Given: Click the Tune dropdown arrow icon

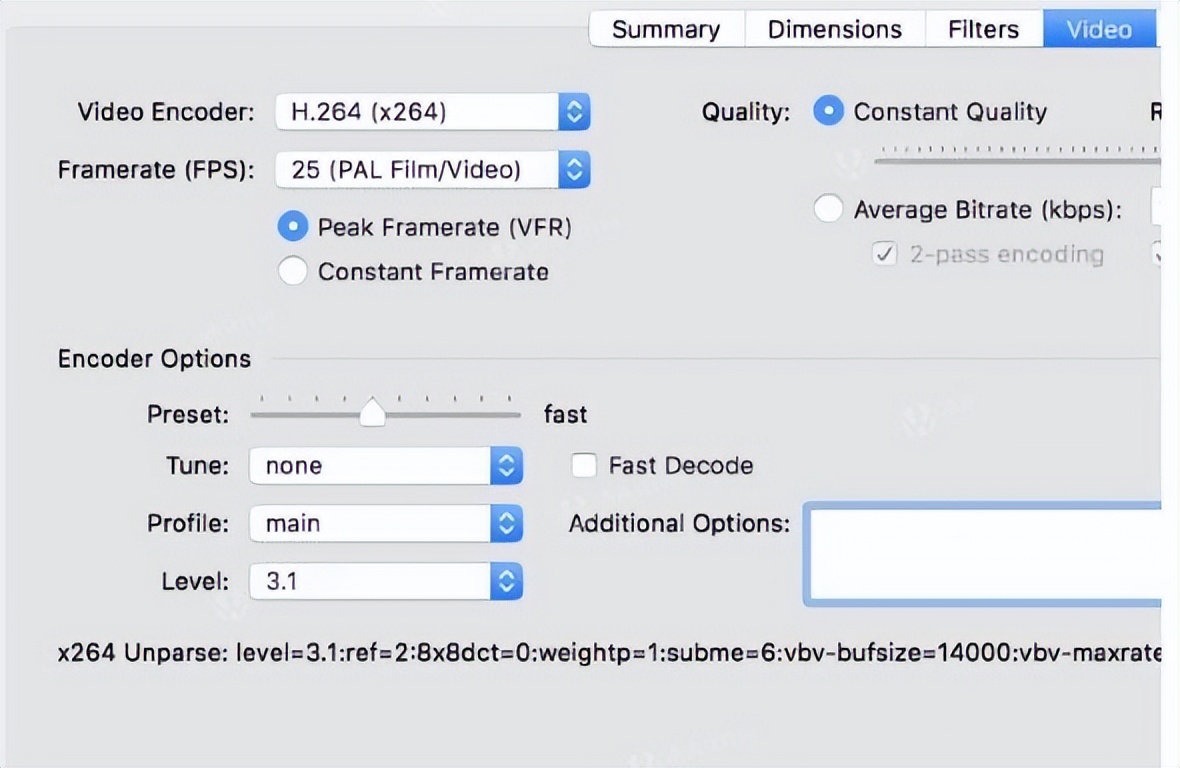Looking at the screenshot, I should [505, 465].
